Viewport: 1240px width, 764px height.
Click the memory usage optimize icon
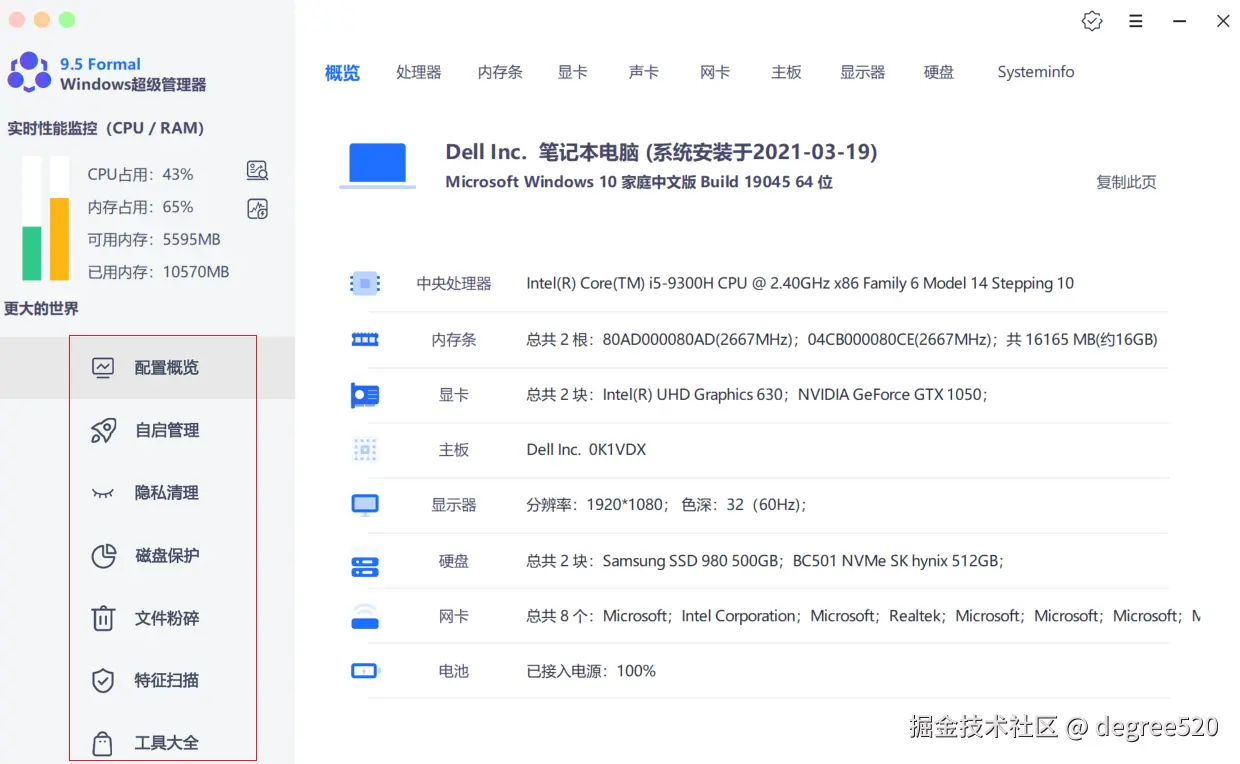[257, 209]
